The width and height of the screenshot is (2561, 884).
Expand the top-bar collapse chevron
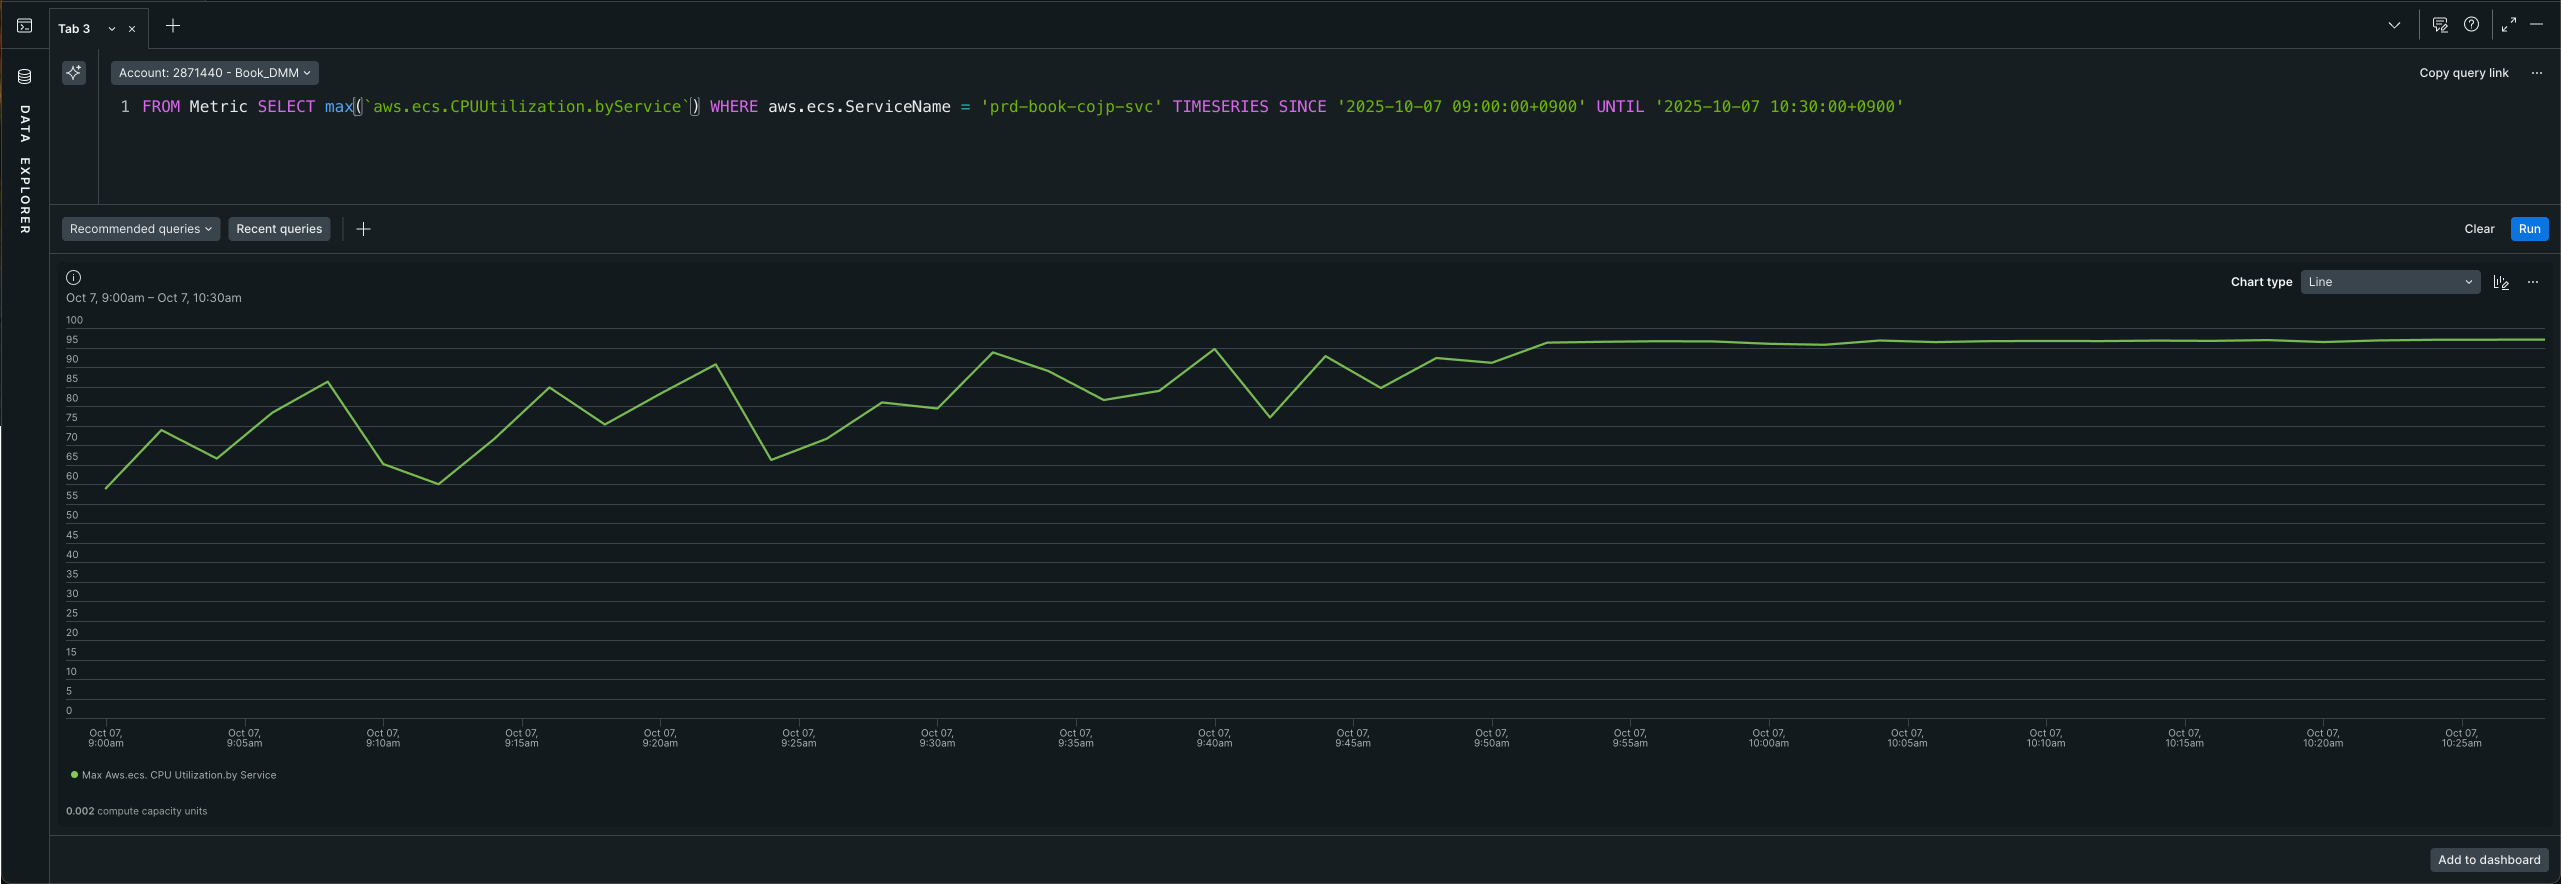point(2394,25)
